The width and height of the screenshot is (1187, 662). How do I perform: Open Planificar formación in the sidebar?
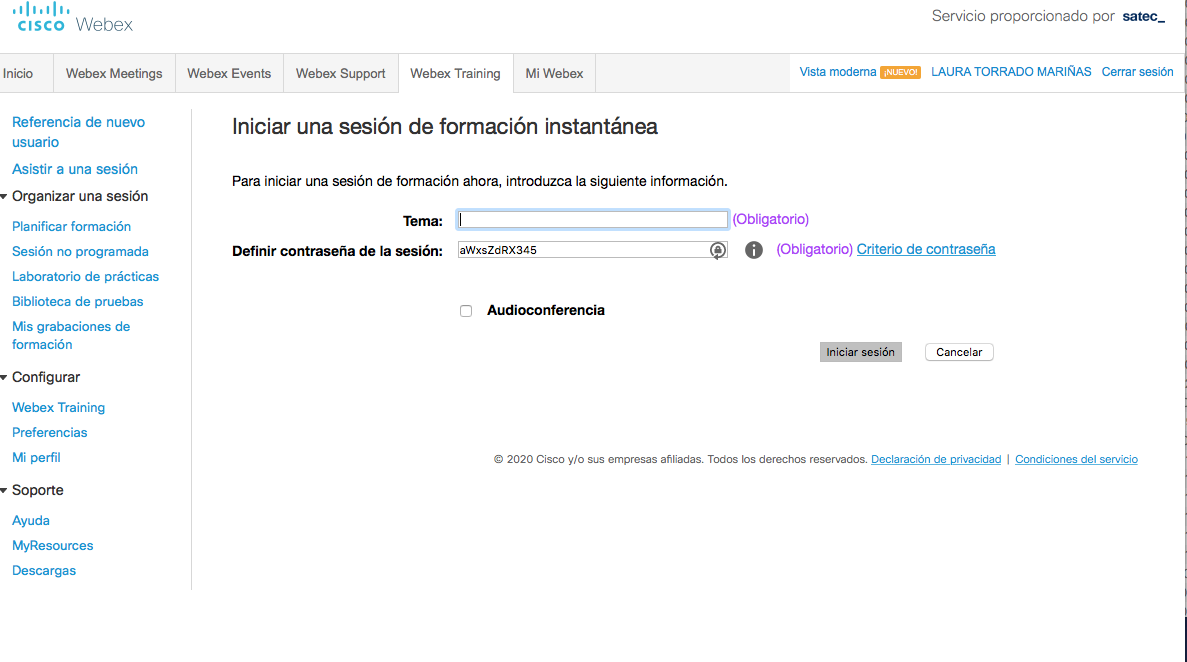coord(71,226)
